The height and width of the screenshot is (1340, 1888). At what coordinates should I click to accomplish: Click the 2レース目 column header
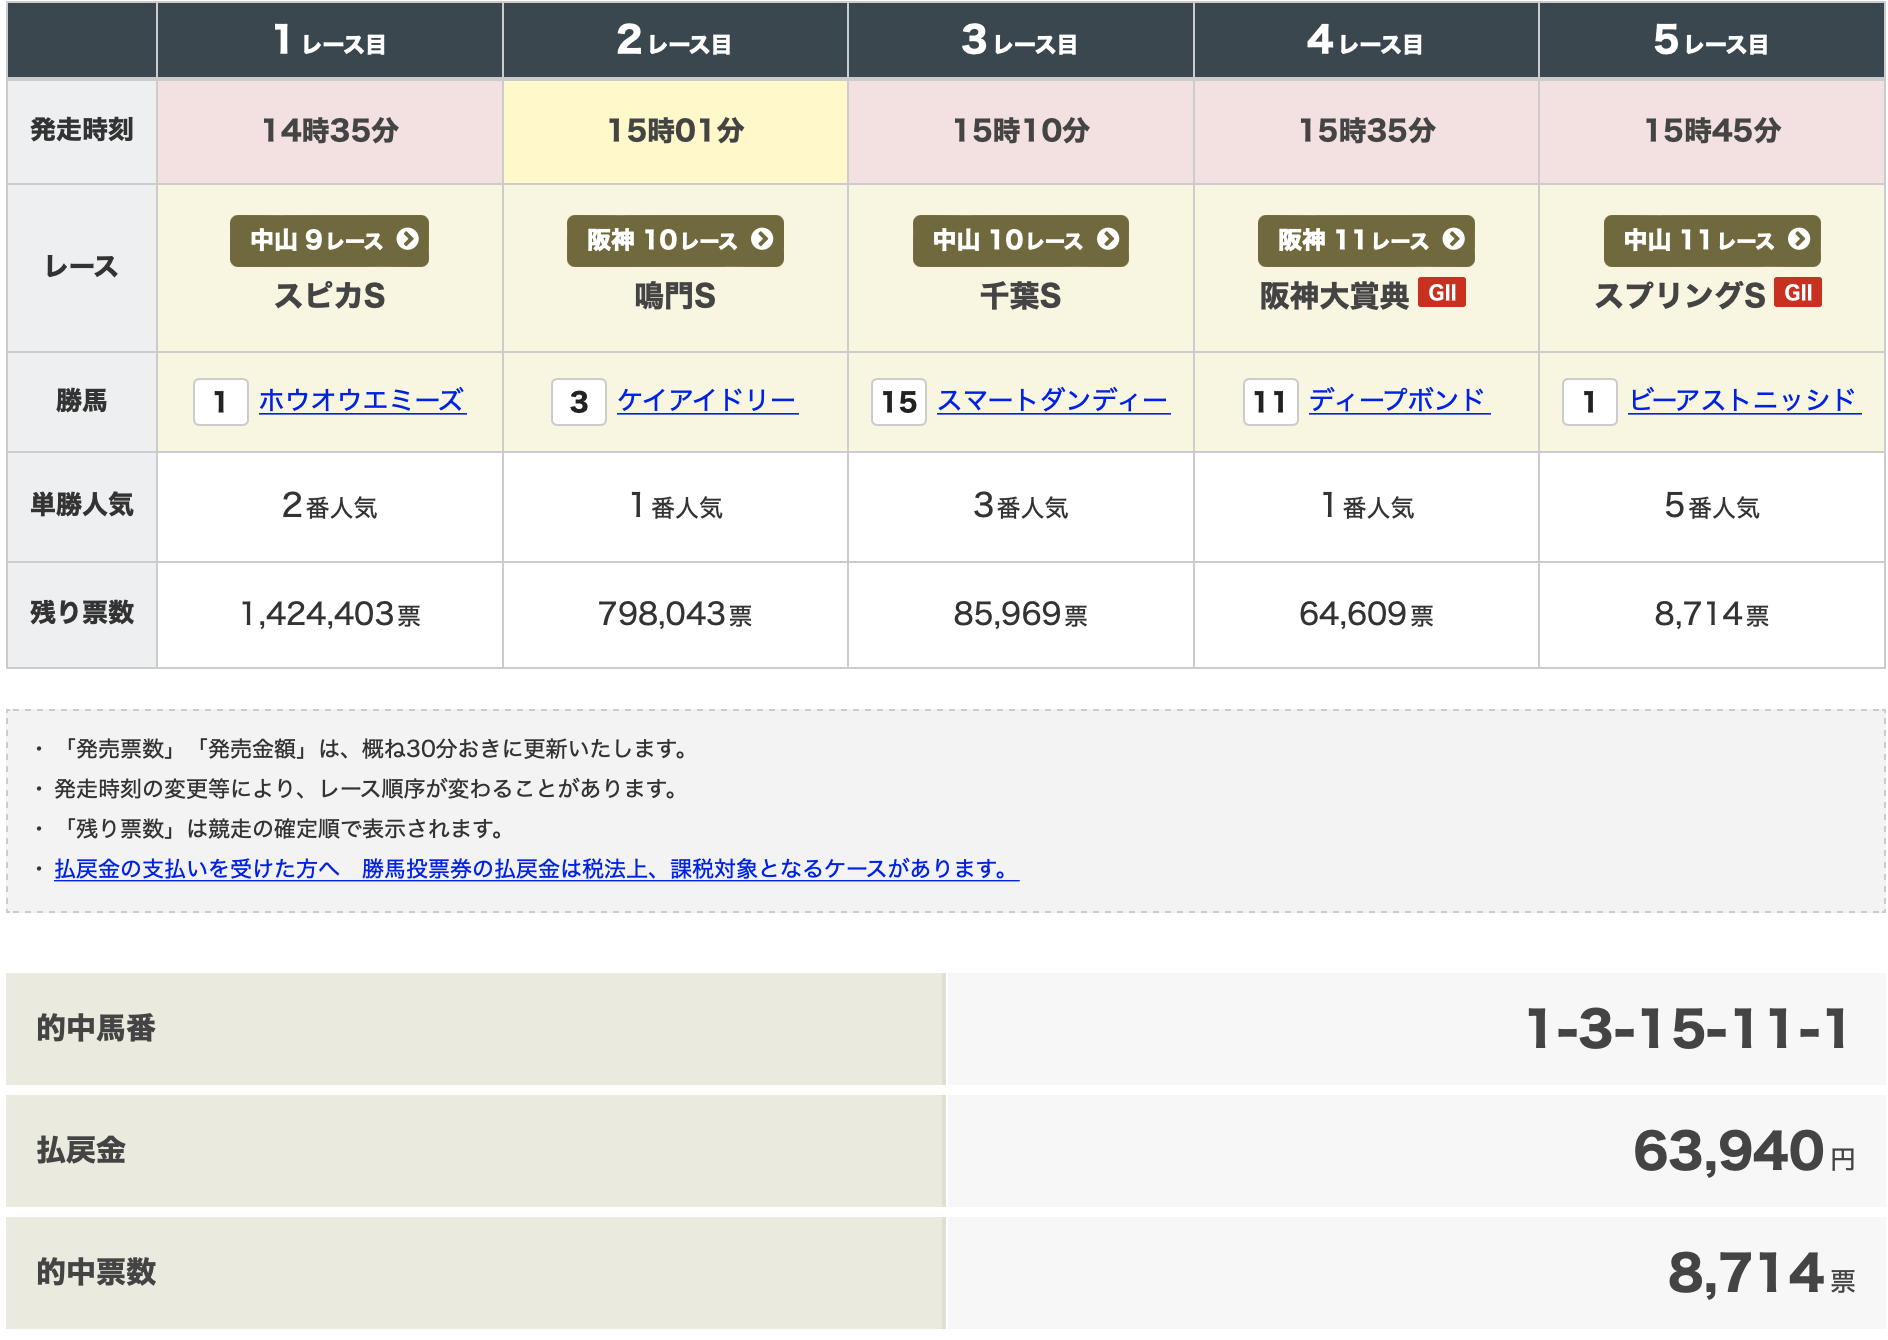coord(675,41)
